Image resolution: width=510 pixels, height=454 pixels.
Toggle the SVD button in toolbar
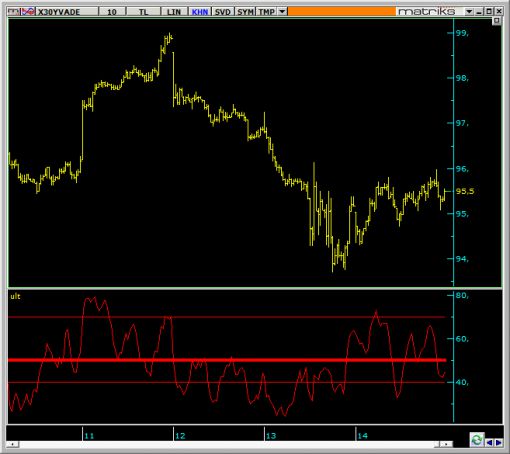tap(223, 12)
